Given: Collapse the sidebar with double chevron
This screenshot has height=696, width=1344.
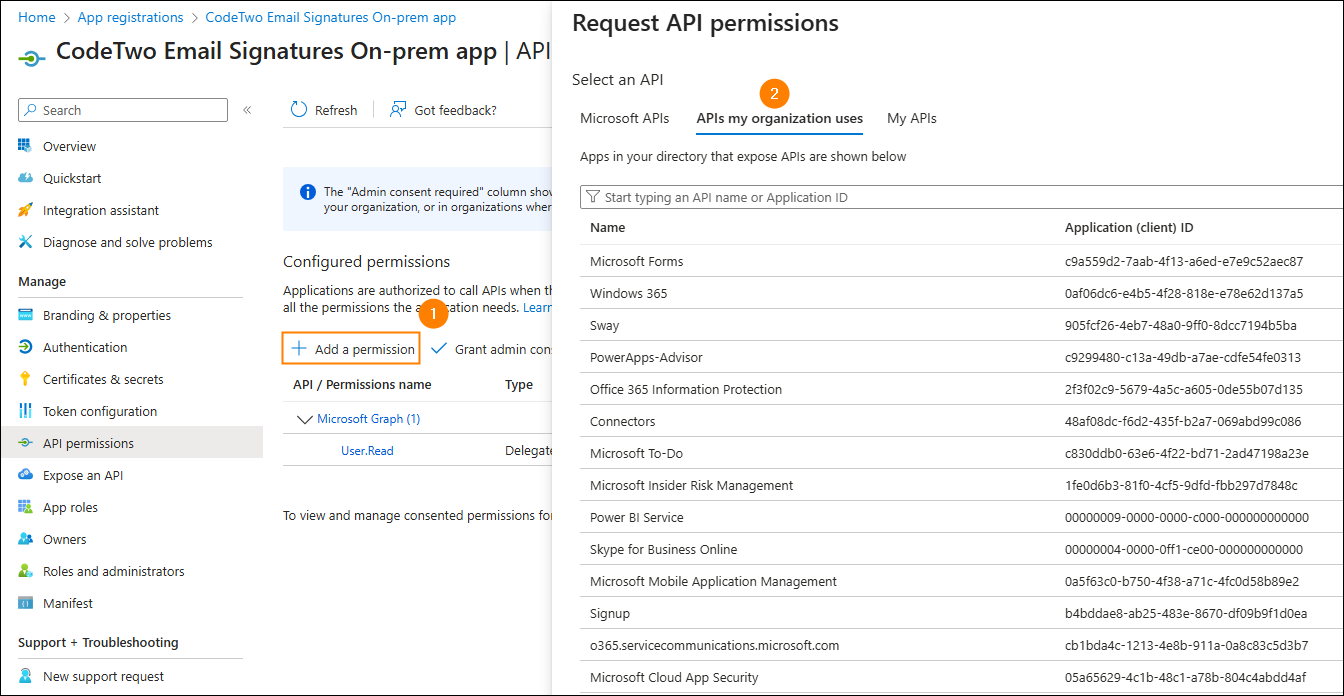Looking at the screenshot, I should coord(247,110).
